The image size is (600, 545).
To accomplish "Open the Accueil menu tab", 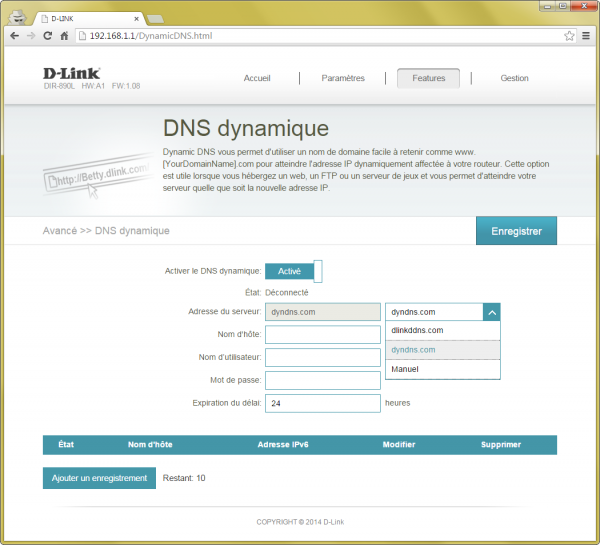I will point(257,78).
